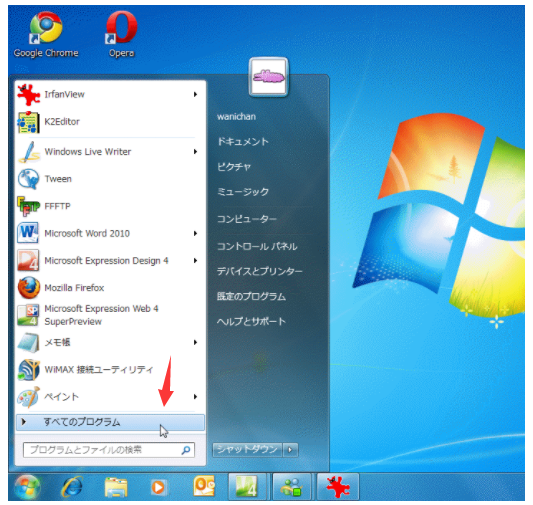Click the Tween globe icon
The width and height of the screenshot is (533, 505).
[29, 179]
